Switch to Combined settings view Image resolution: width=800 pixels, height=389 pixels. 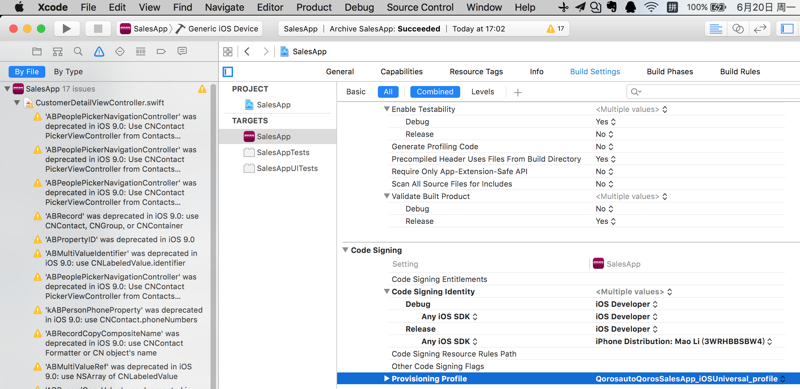(435, 92)
